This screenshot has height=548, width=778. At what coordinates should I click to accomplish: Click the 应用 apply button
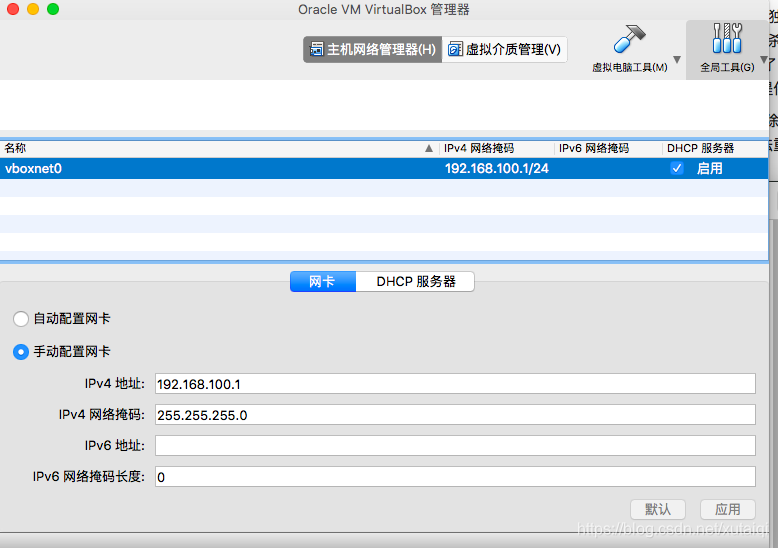click(728, 509)
